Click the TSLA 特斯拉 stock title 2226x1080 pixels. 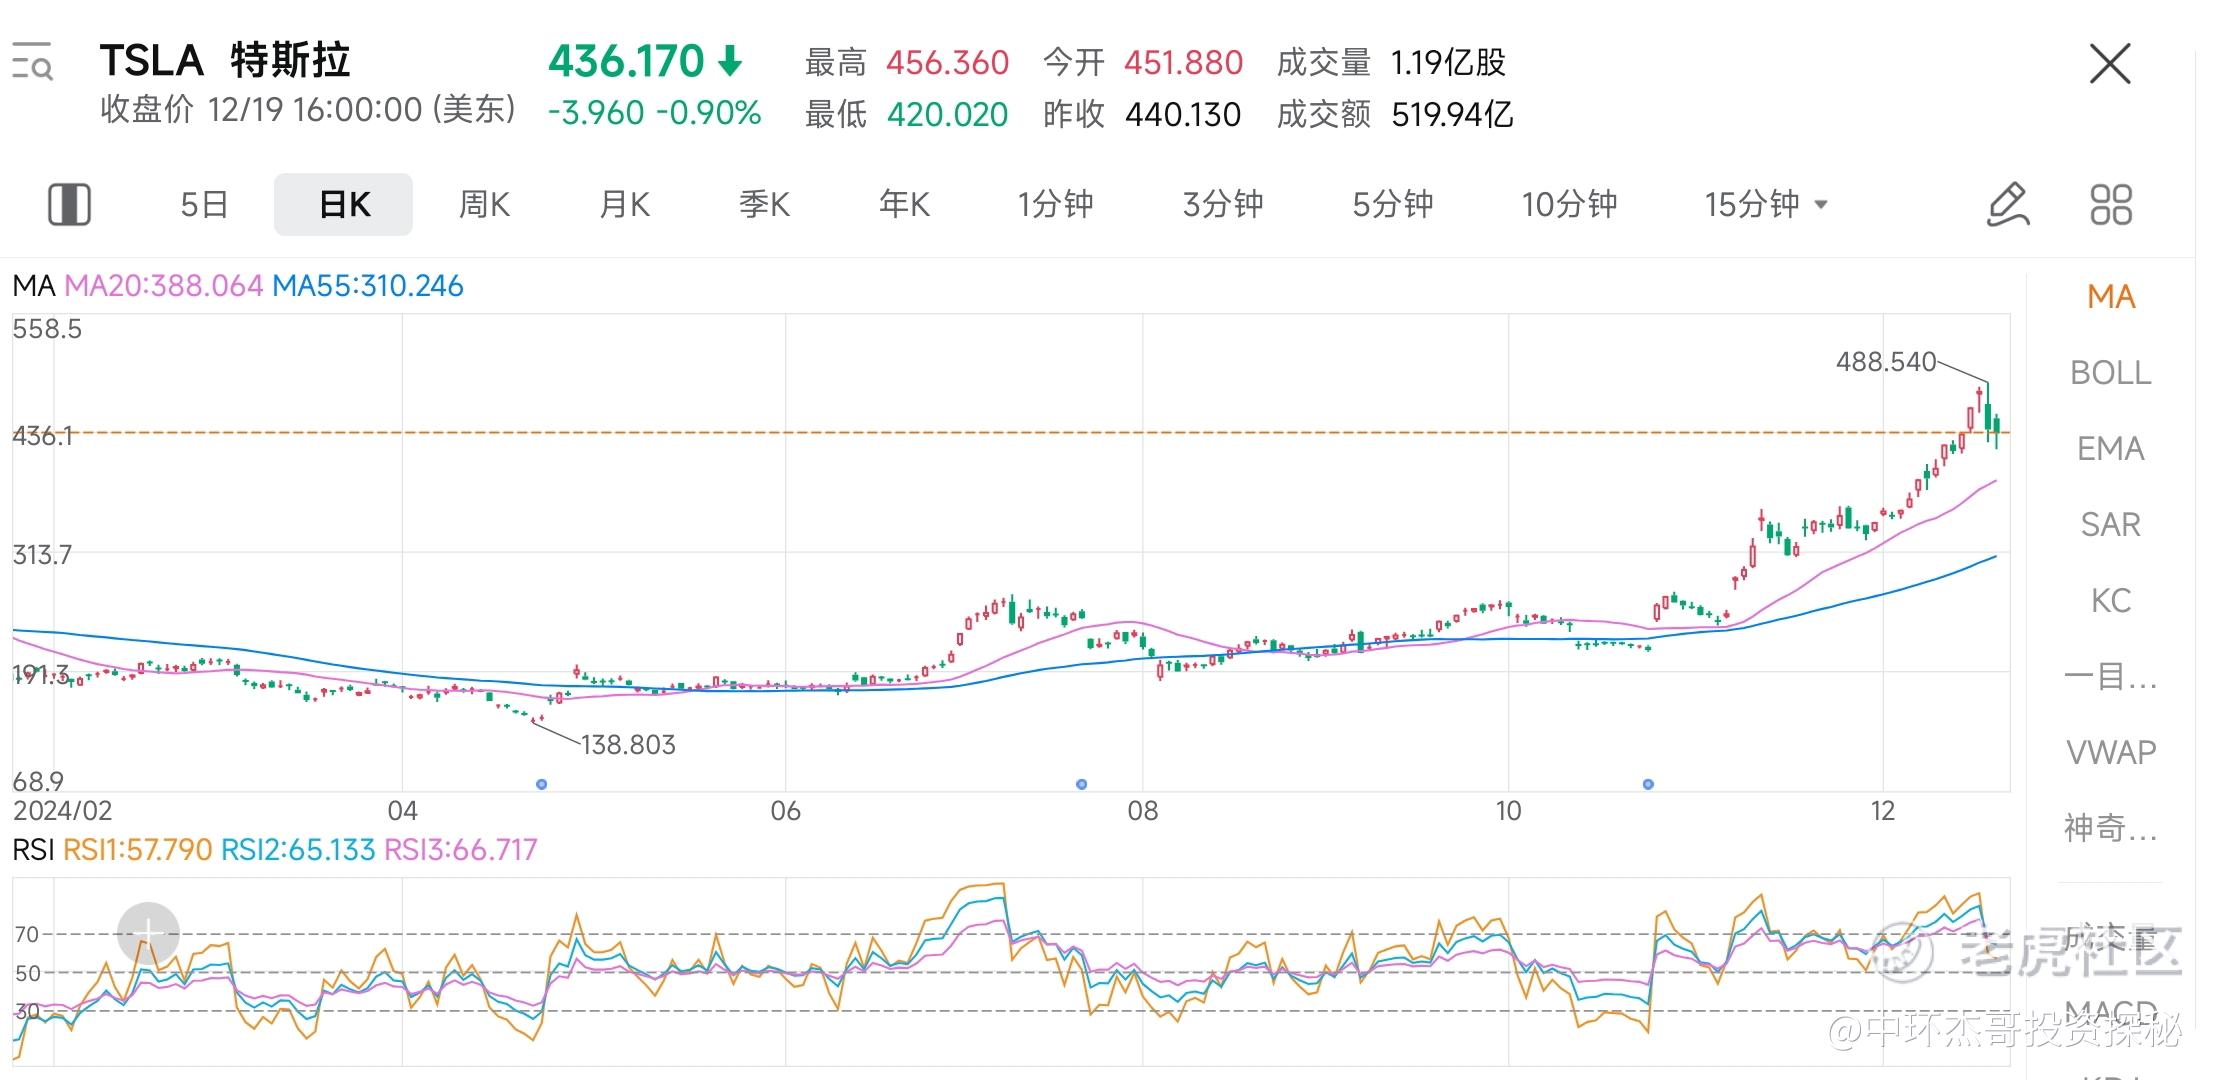[225, 61]
